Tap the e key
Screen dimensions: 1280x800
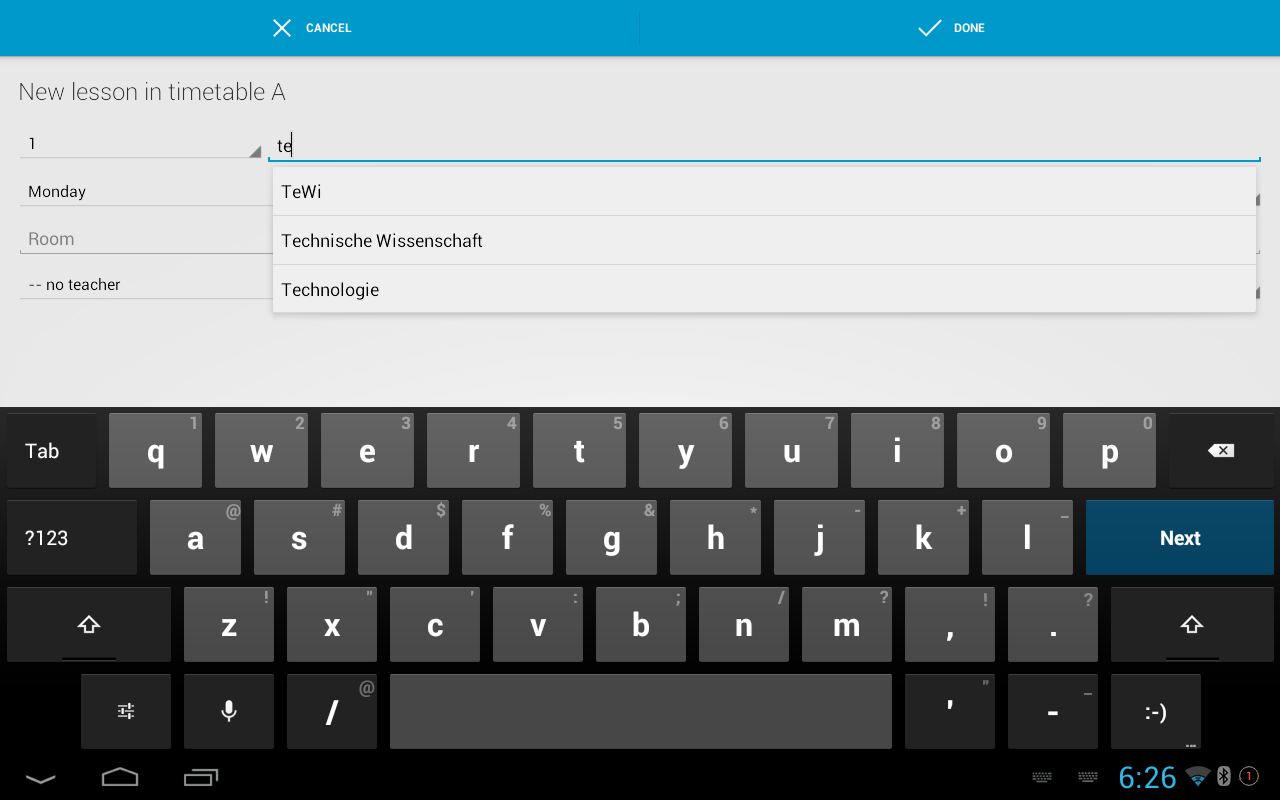(x=367, y=451)
